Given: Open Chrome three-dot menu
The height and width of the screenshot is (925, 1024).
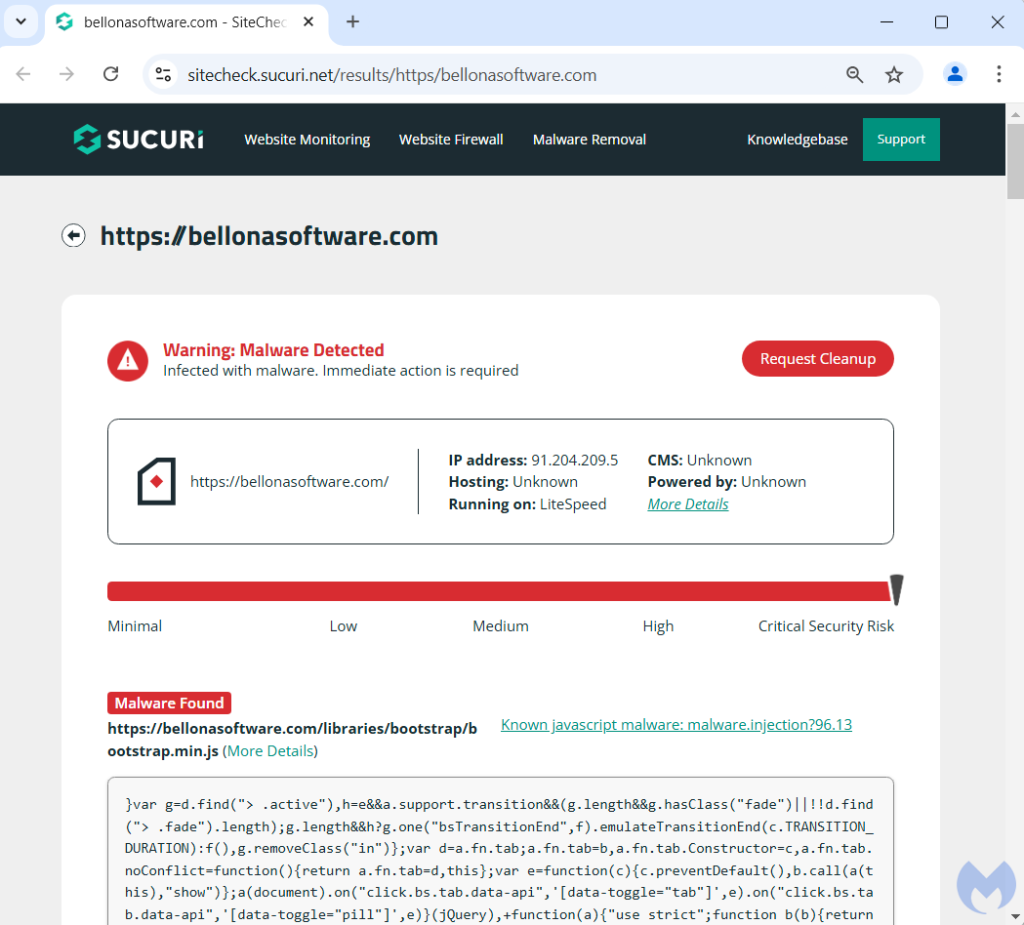Looking at the screenshot, I should (x=998, y=75).
